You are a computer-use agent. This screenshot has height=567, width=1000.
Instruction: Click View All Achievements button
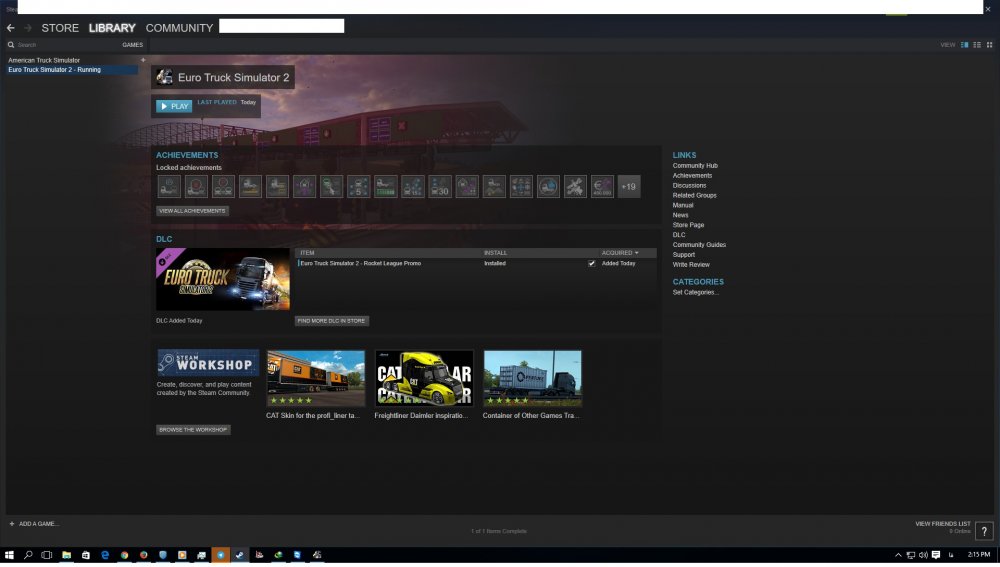192,211
